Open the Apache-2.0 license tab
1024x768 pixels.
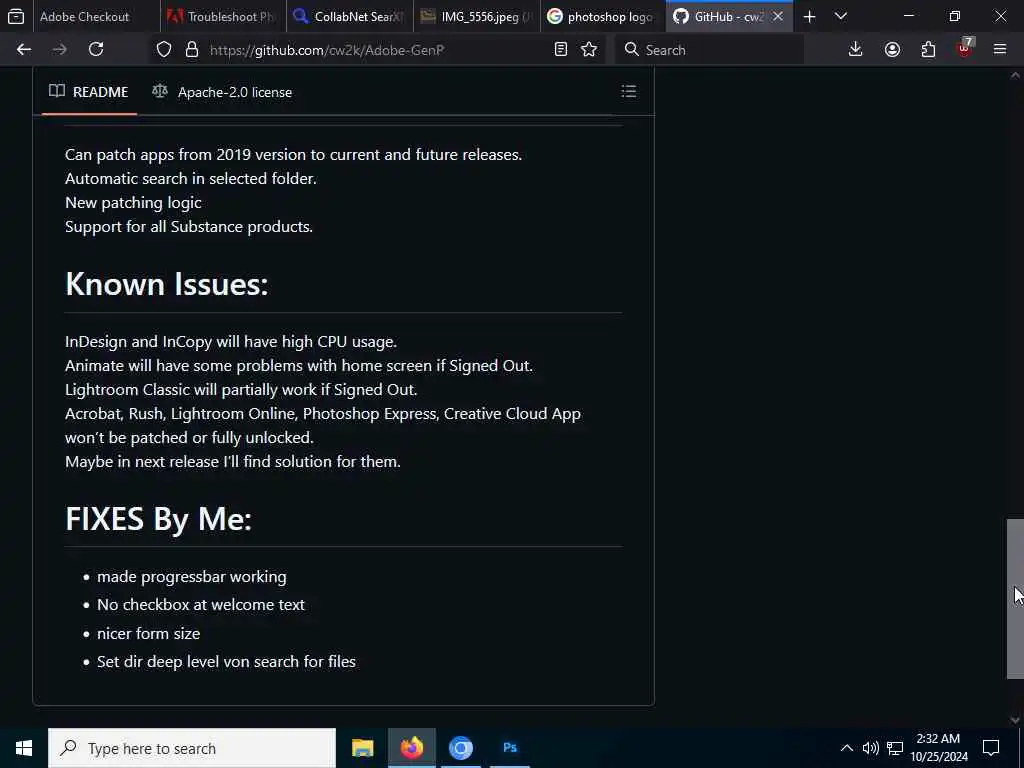(x=222, y=92)
